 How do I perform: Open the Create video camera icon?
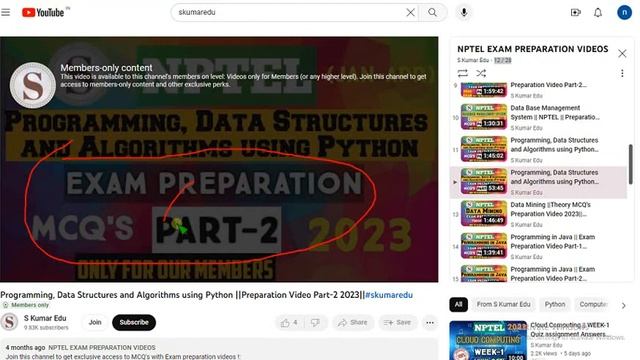pyautogui.click(x=576, y=13)
